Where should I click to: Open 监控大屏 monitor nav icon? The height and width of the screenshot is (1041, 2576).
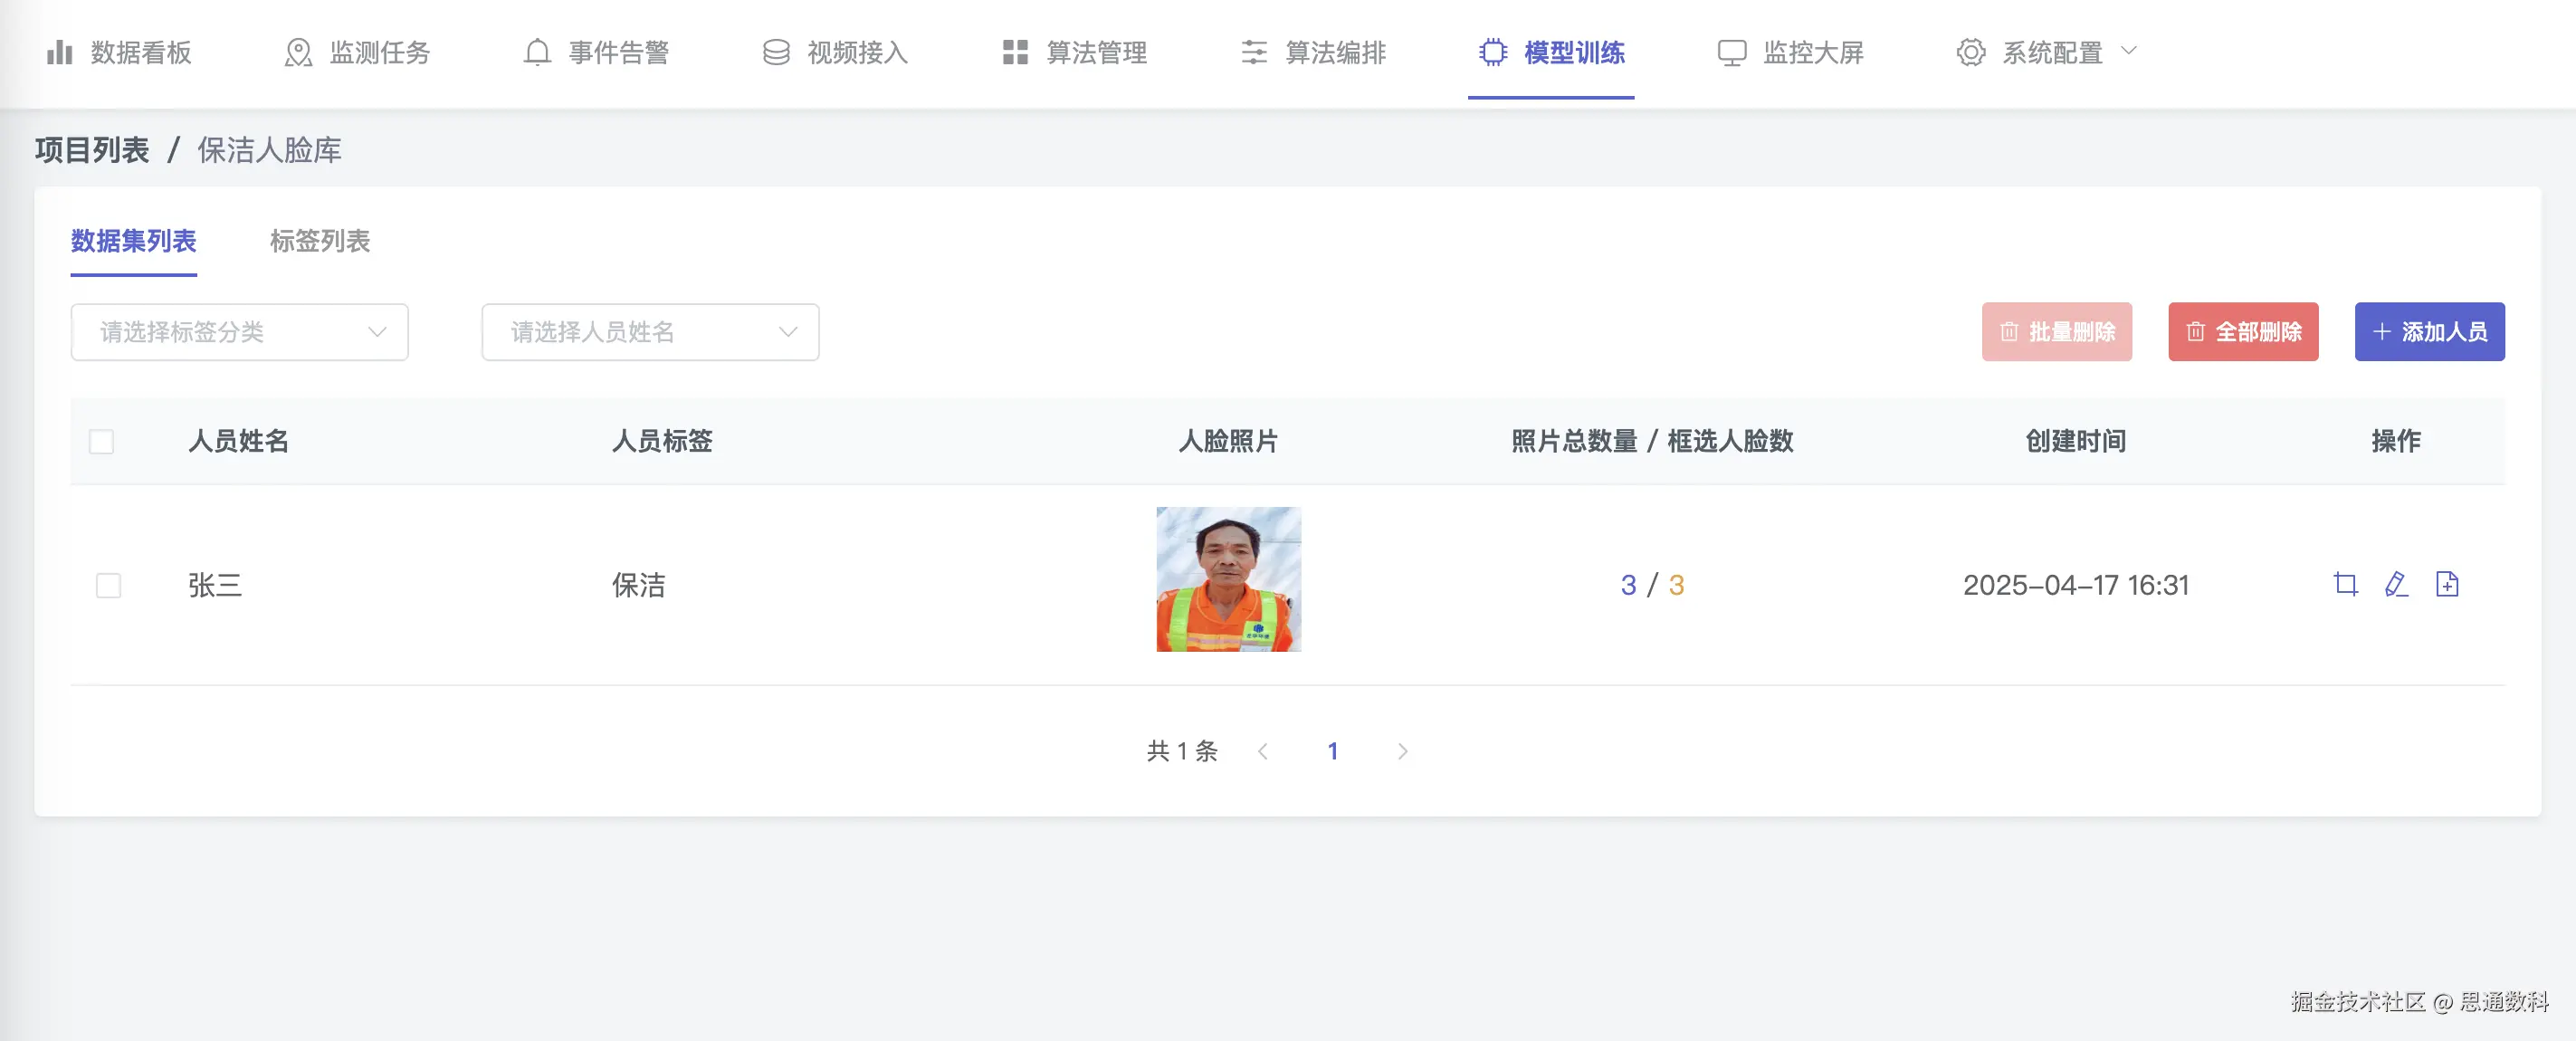click(1731, 52)
